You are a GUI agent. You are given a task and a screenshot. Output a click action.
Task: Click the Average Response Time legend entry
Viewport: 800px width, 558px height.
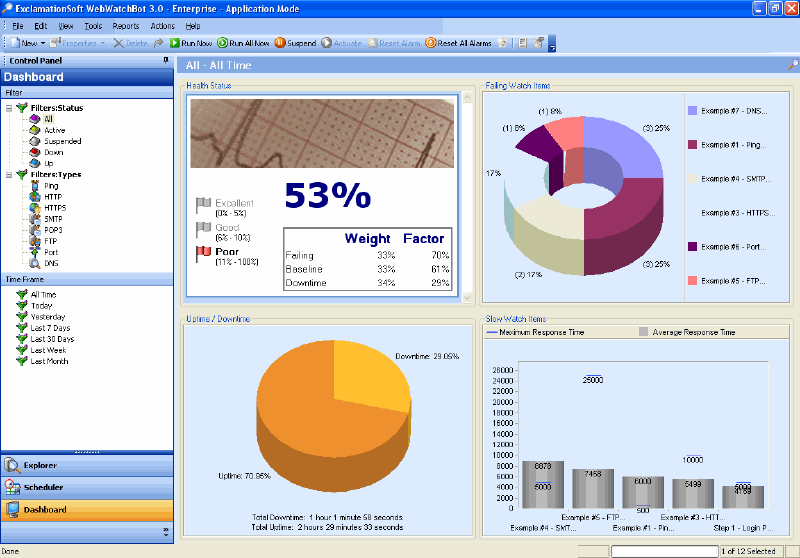pos(687,333)
